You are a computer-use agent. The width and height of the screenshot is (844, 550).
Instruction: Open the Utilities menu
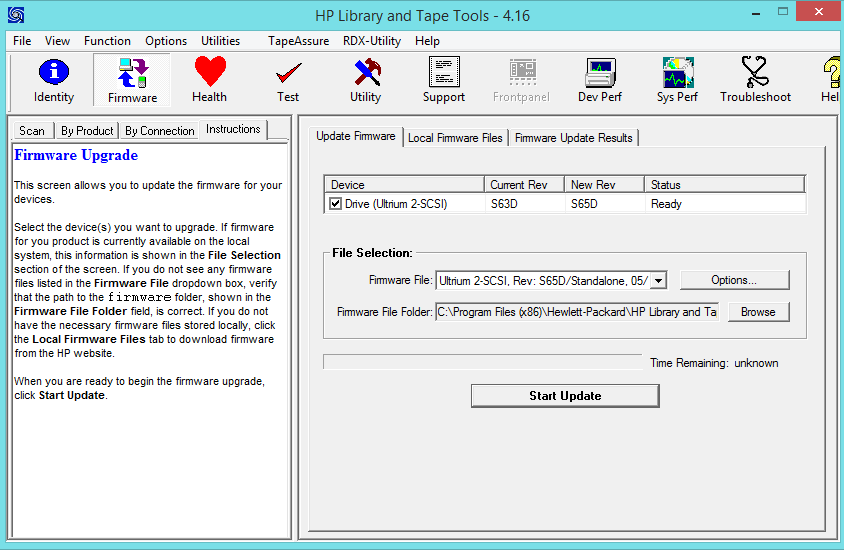tap(220, 41)
